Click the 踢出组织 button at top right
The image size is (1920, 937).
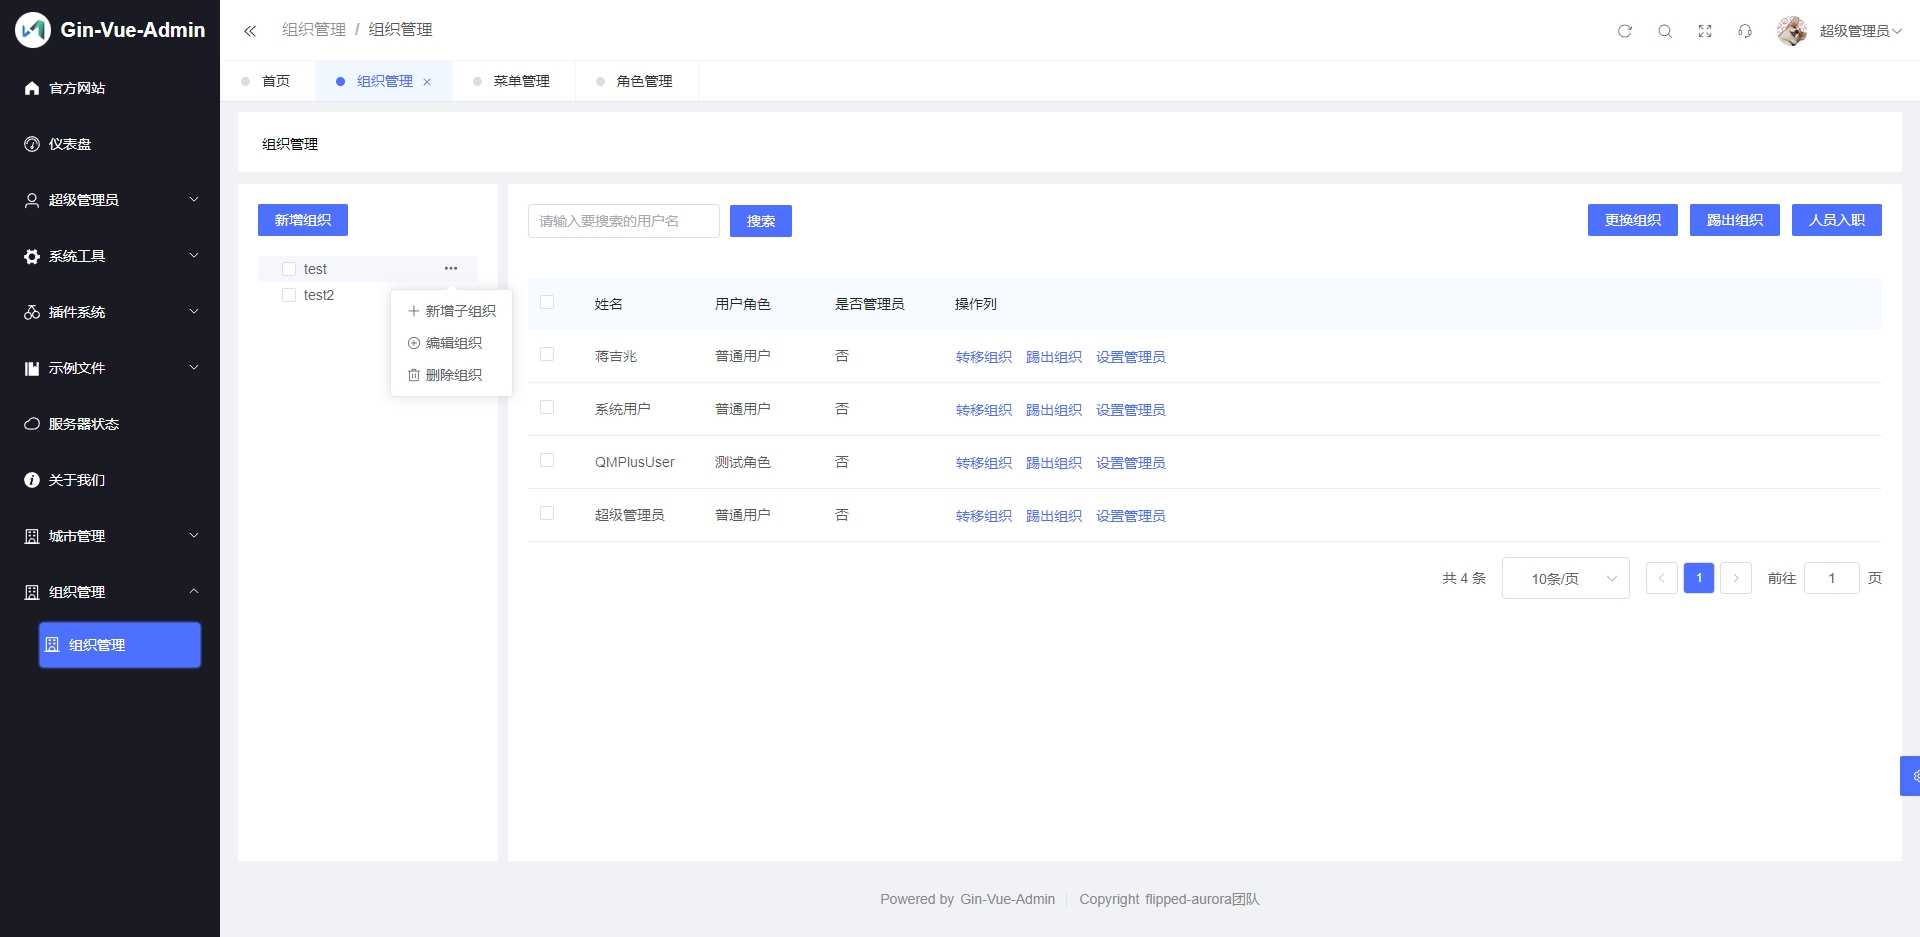(1735, 220)
